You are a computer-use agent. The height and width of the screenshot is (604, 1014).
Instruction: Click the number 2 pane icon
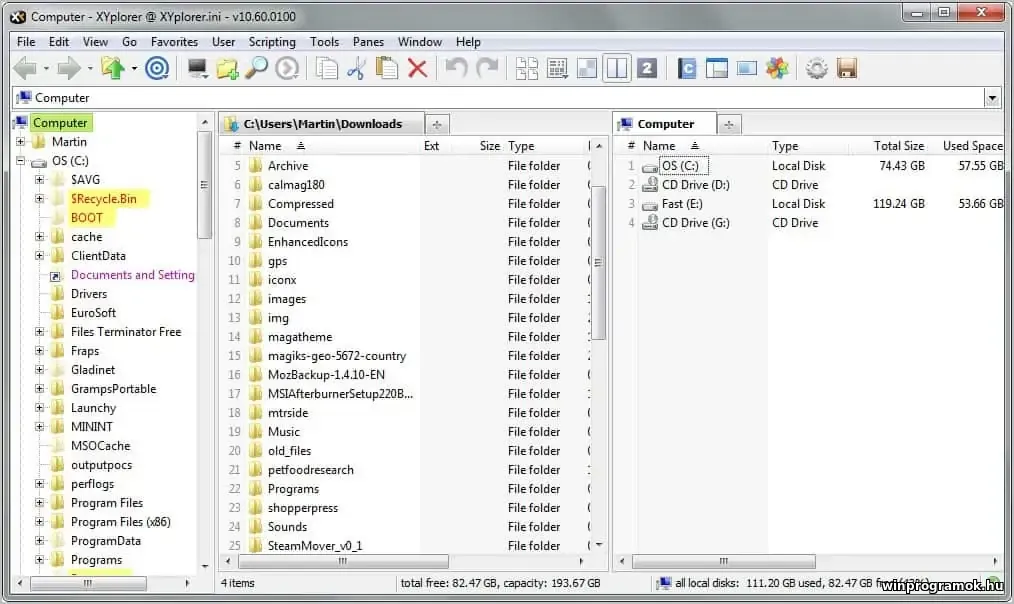tap(647, 68)
